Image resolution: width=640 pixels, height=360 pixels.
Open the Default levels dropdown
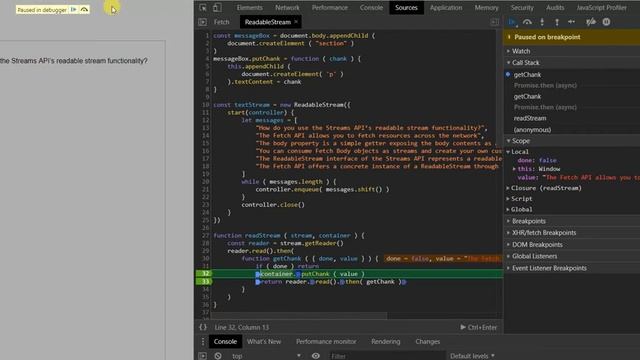point(472,356)
